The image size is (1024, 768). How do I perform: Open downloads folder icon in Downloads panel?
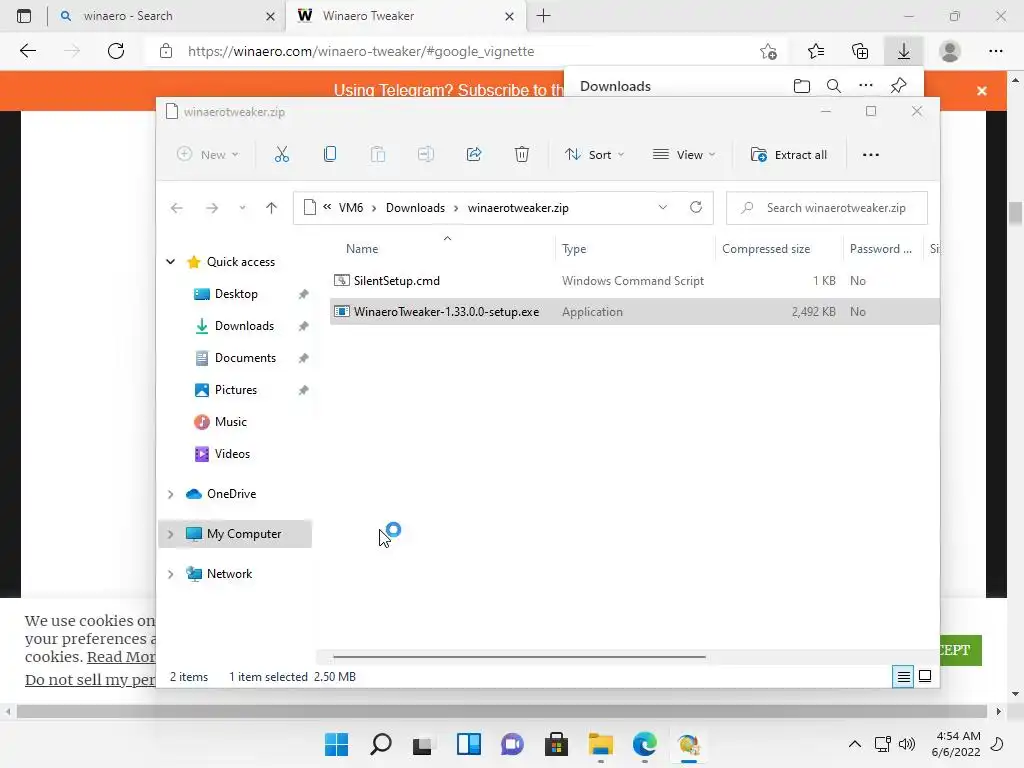802,86
